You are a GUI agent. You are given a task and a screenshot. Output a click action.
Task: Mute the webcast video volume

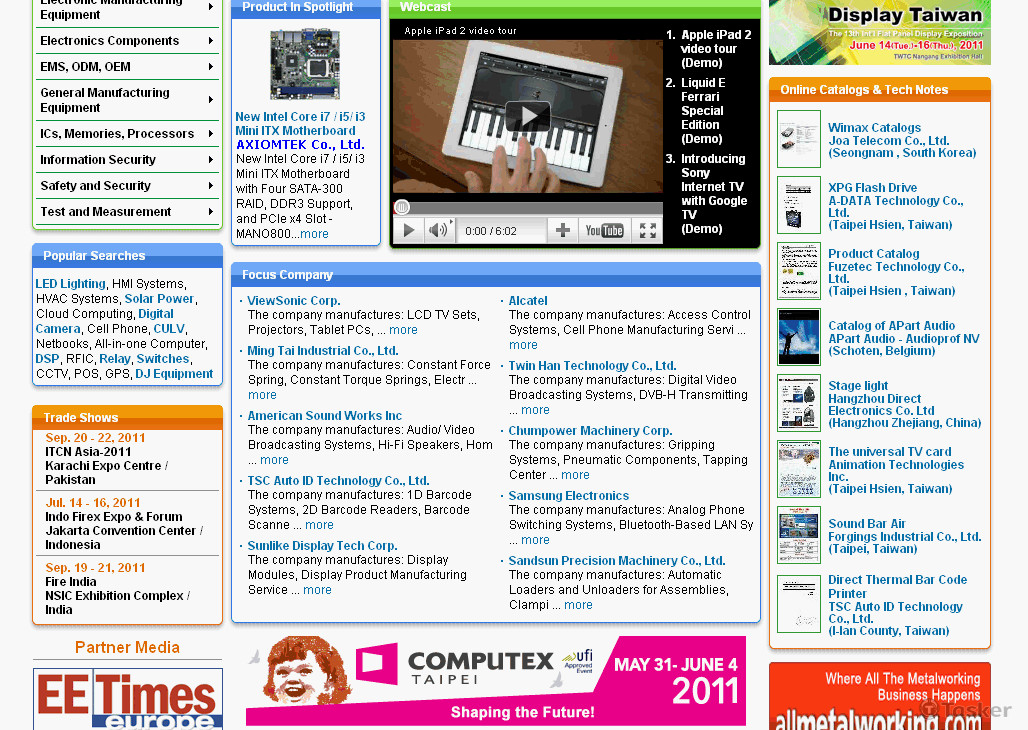point(438,231)
